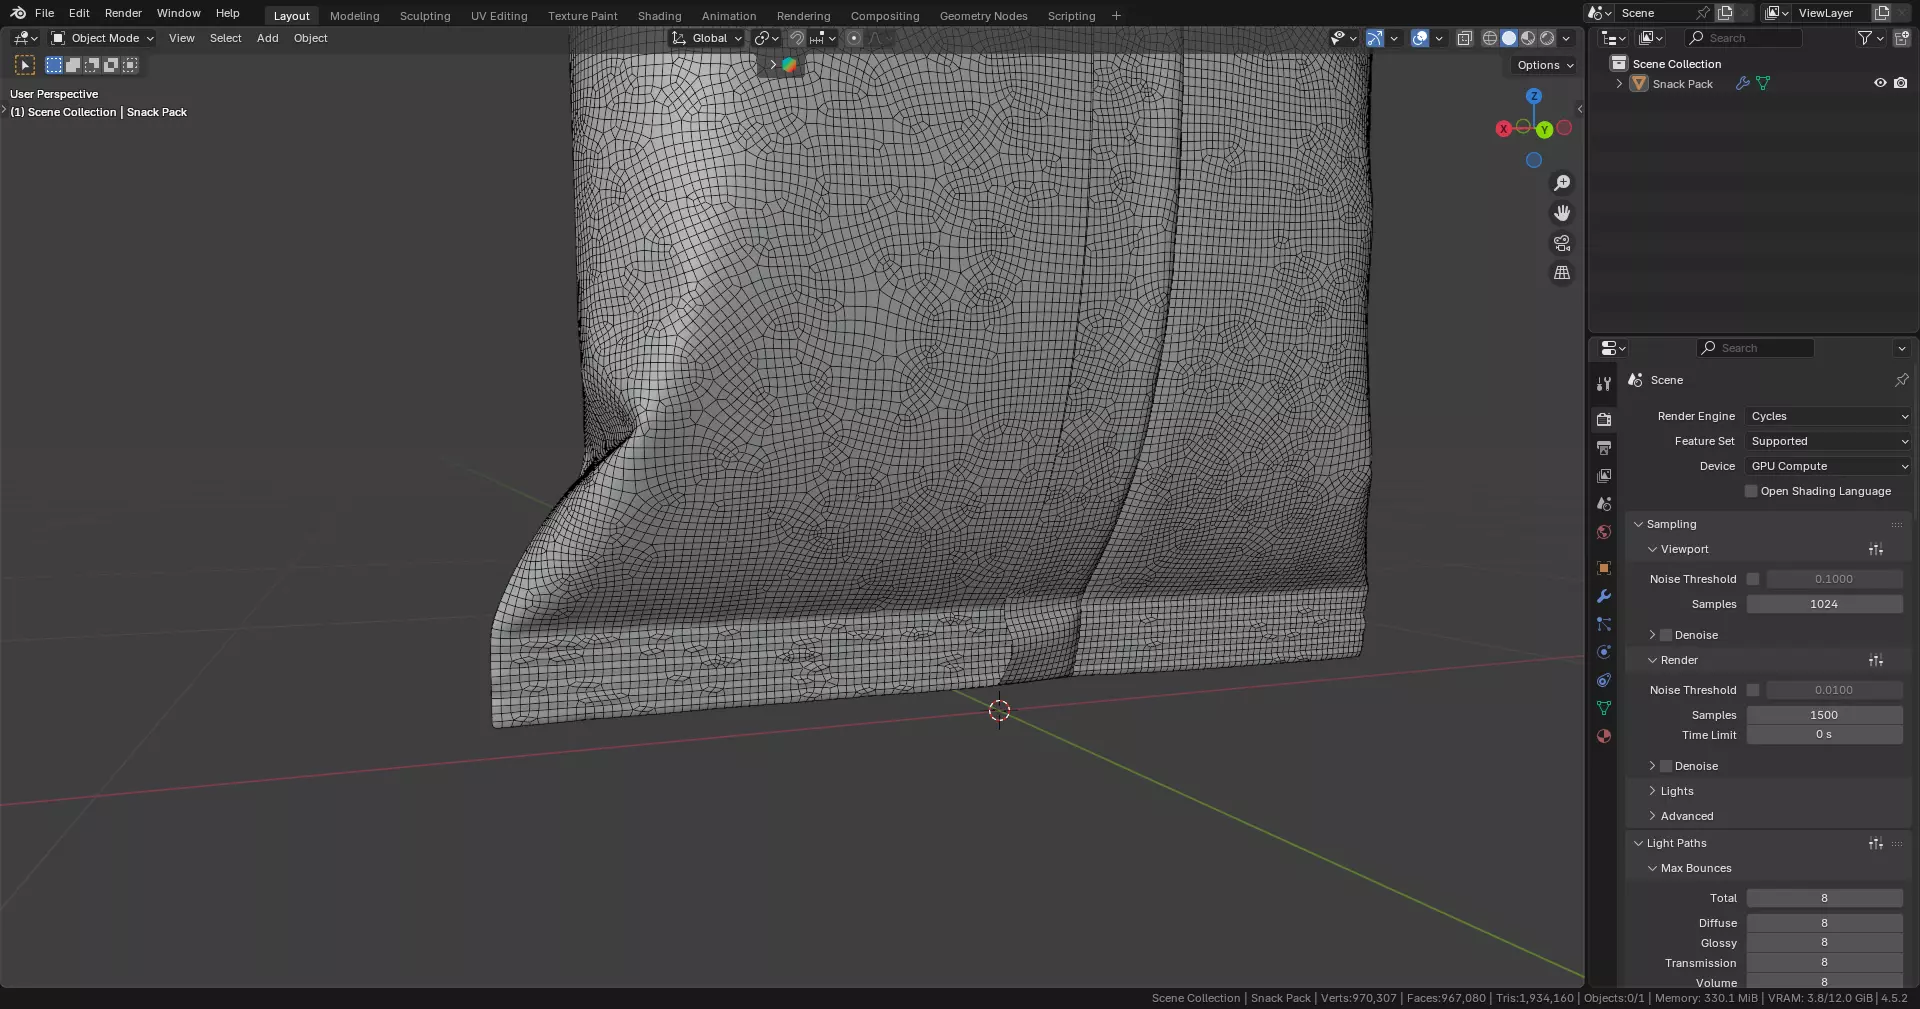This screenshot has height=1009, width=1920.
Task: Pin the Scene properties context
Action: [x=1901, y=380]
